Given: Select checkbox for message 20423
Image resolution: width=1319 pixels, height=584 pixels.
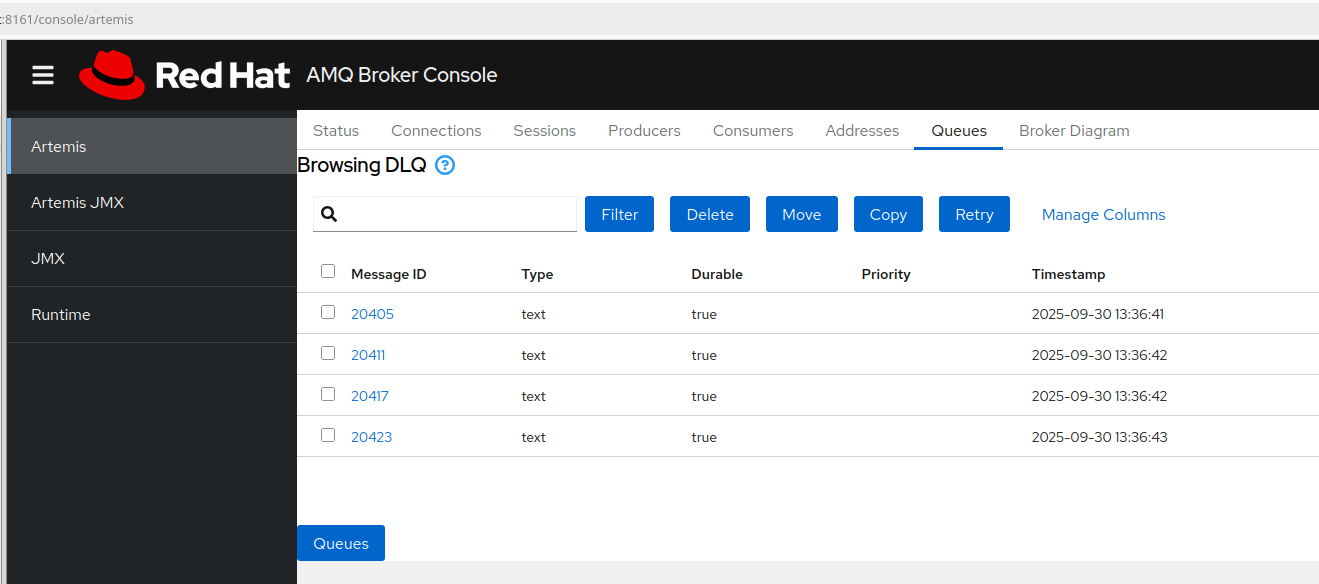Looking at the screenshot, I should (328, 435).
